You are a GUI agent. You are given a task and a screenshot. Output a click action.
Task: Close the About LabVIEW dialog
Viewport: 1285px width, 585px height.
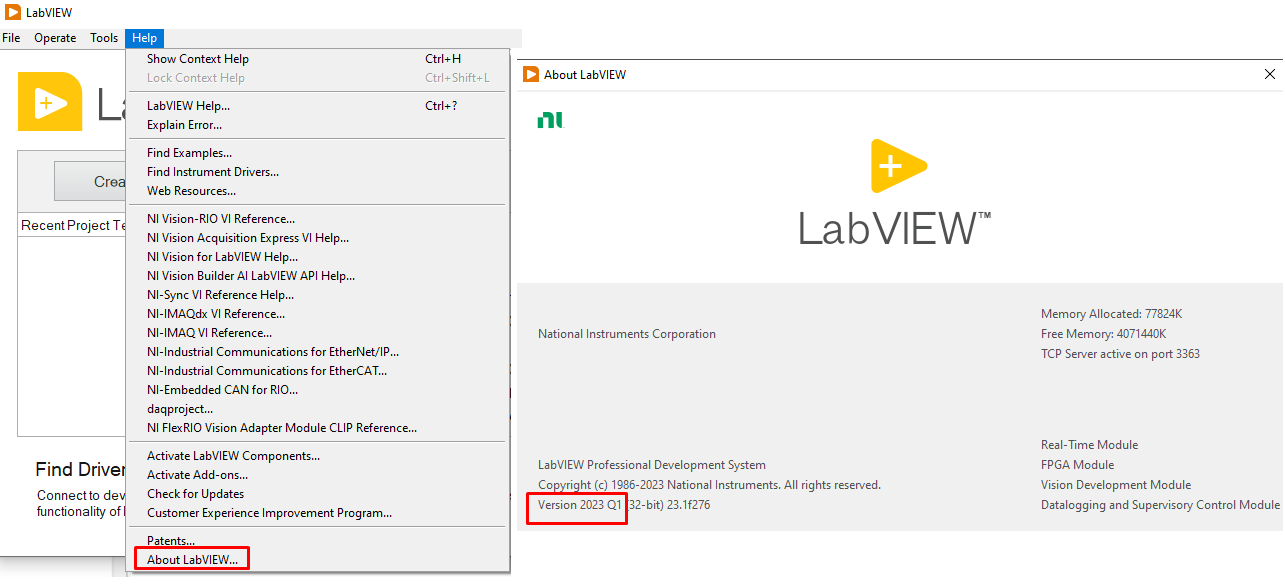tap(1270, 74)
